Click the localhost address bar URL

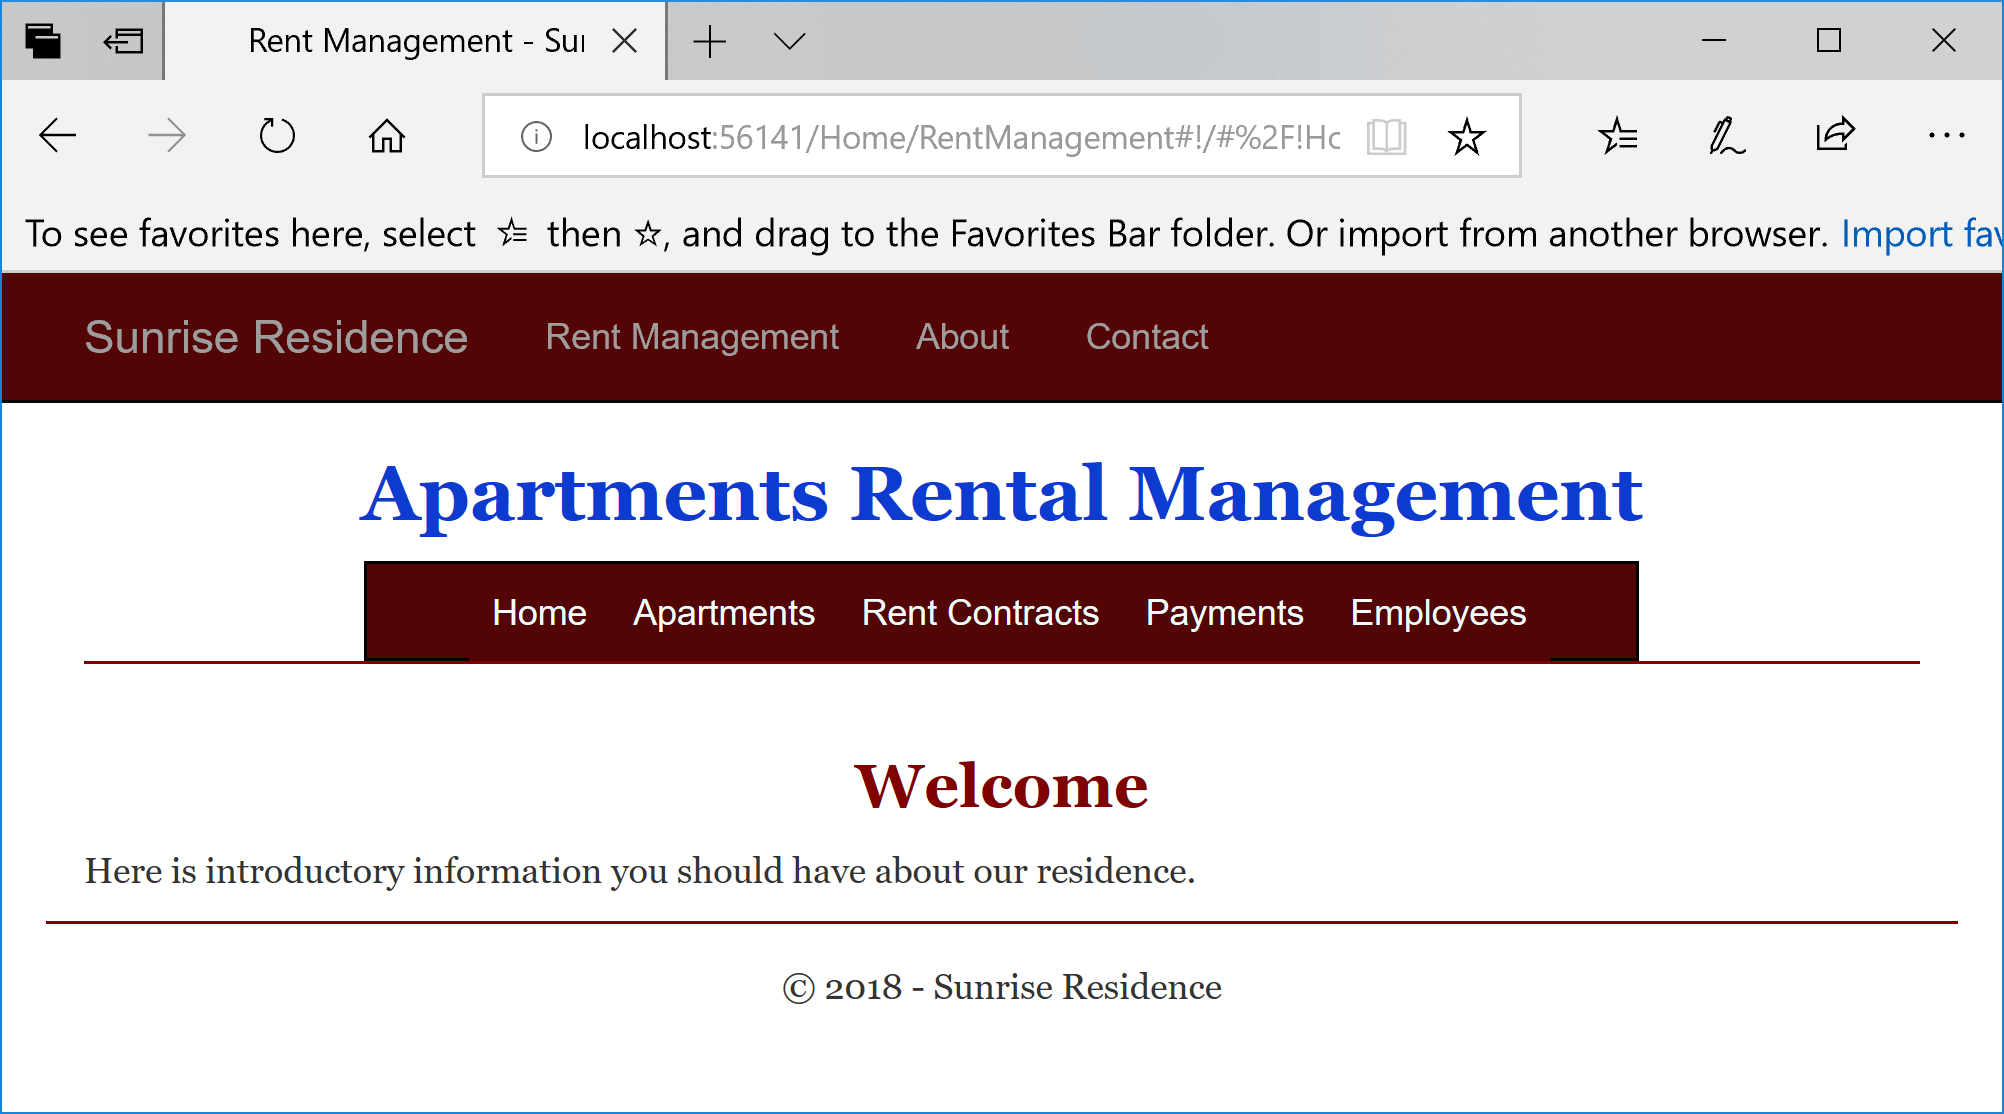[961, 137]
